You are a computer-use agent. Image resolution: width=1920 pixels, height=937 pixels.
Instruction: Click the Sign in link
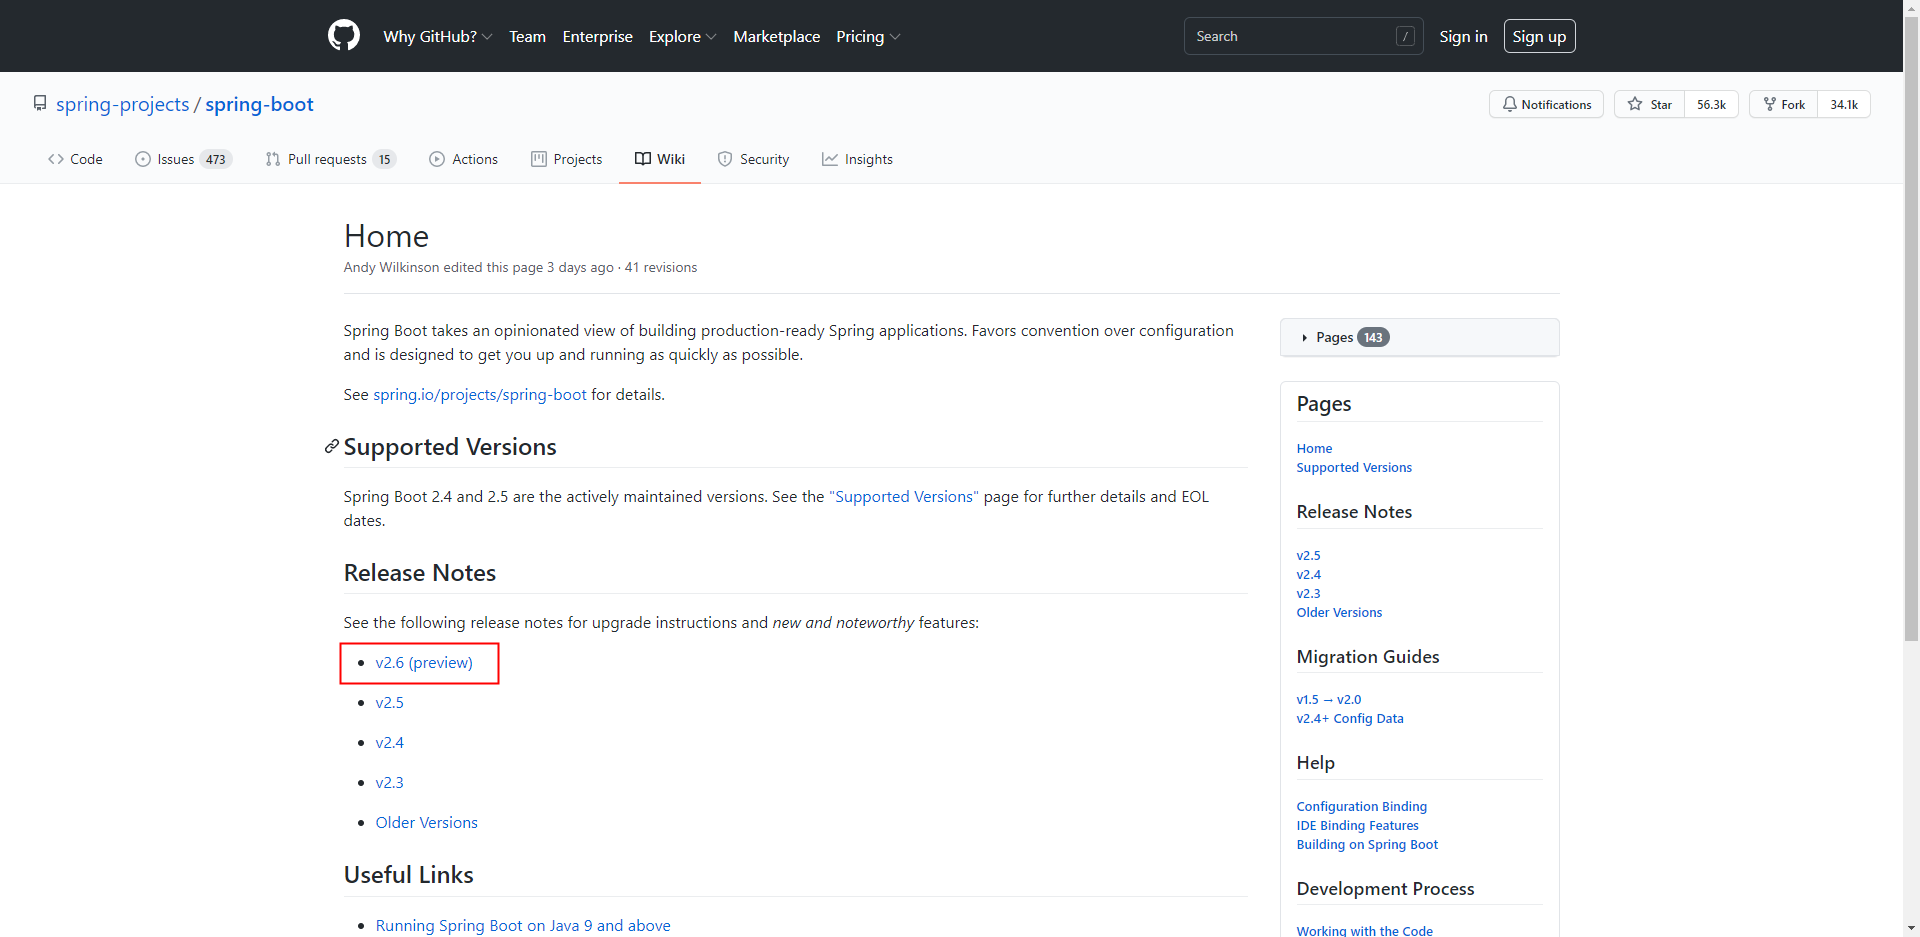point(1463,36)
